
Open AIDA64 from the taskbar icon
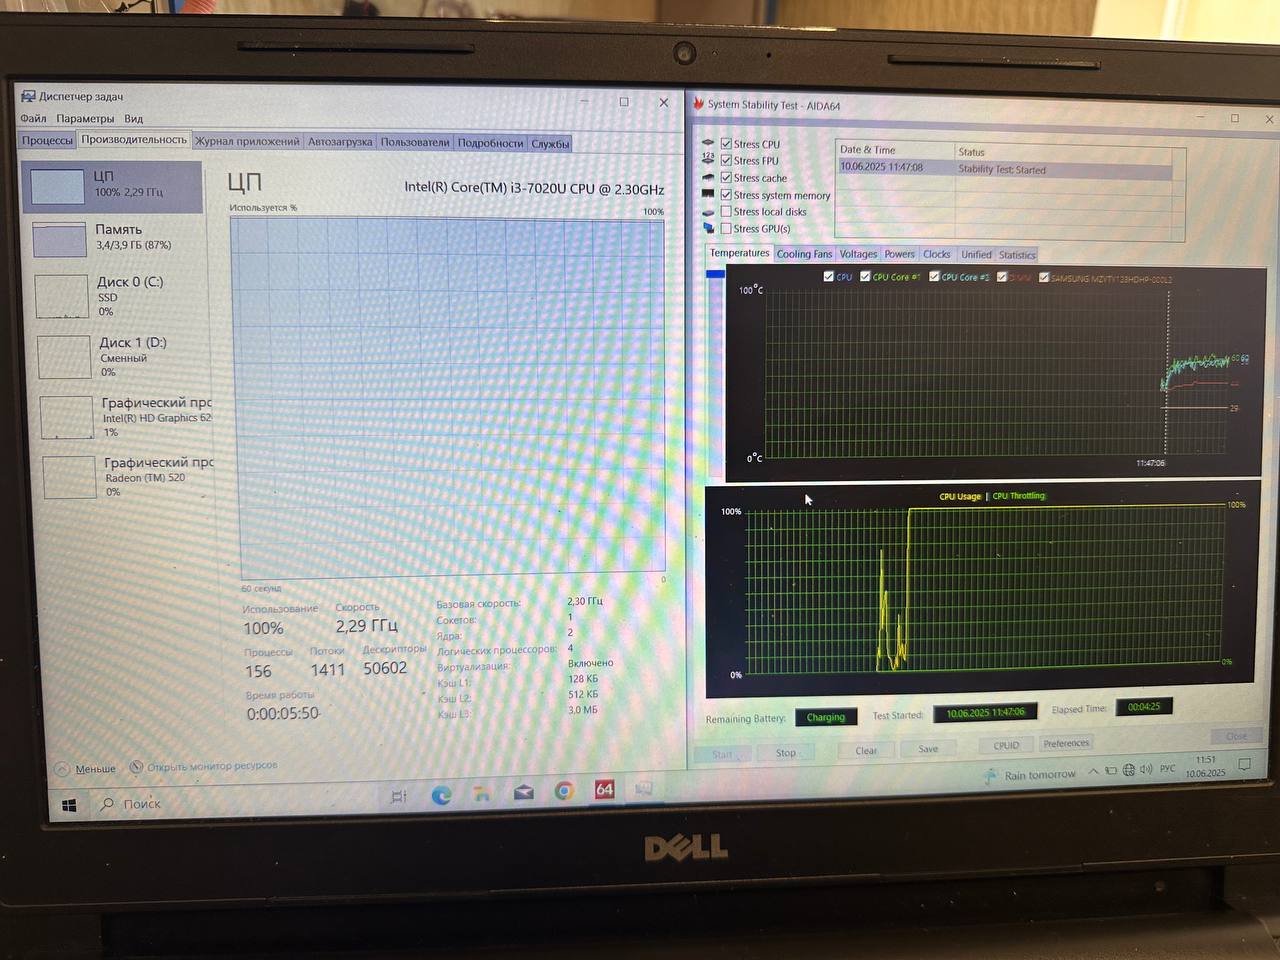tap(604, 790)
